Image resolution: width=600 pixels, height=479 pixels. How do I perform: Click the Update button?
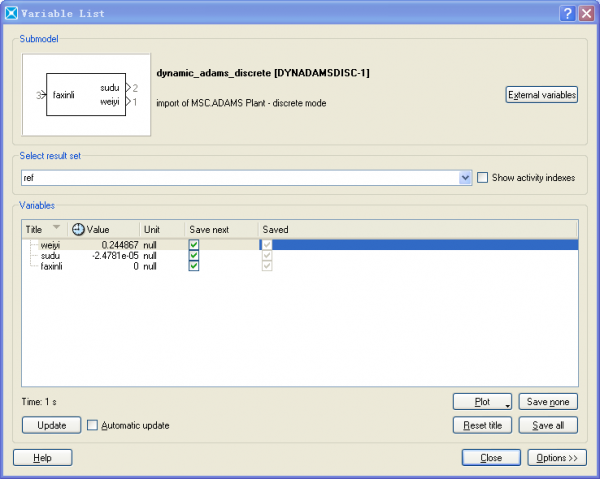coord(51,425)
